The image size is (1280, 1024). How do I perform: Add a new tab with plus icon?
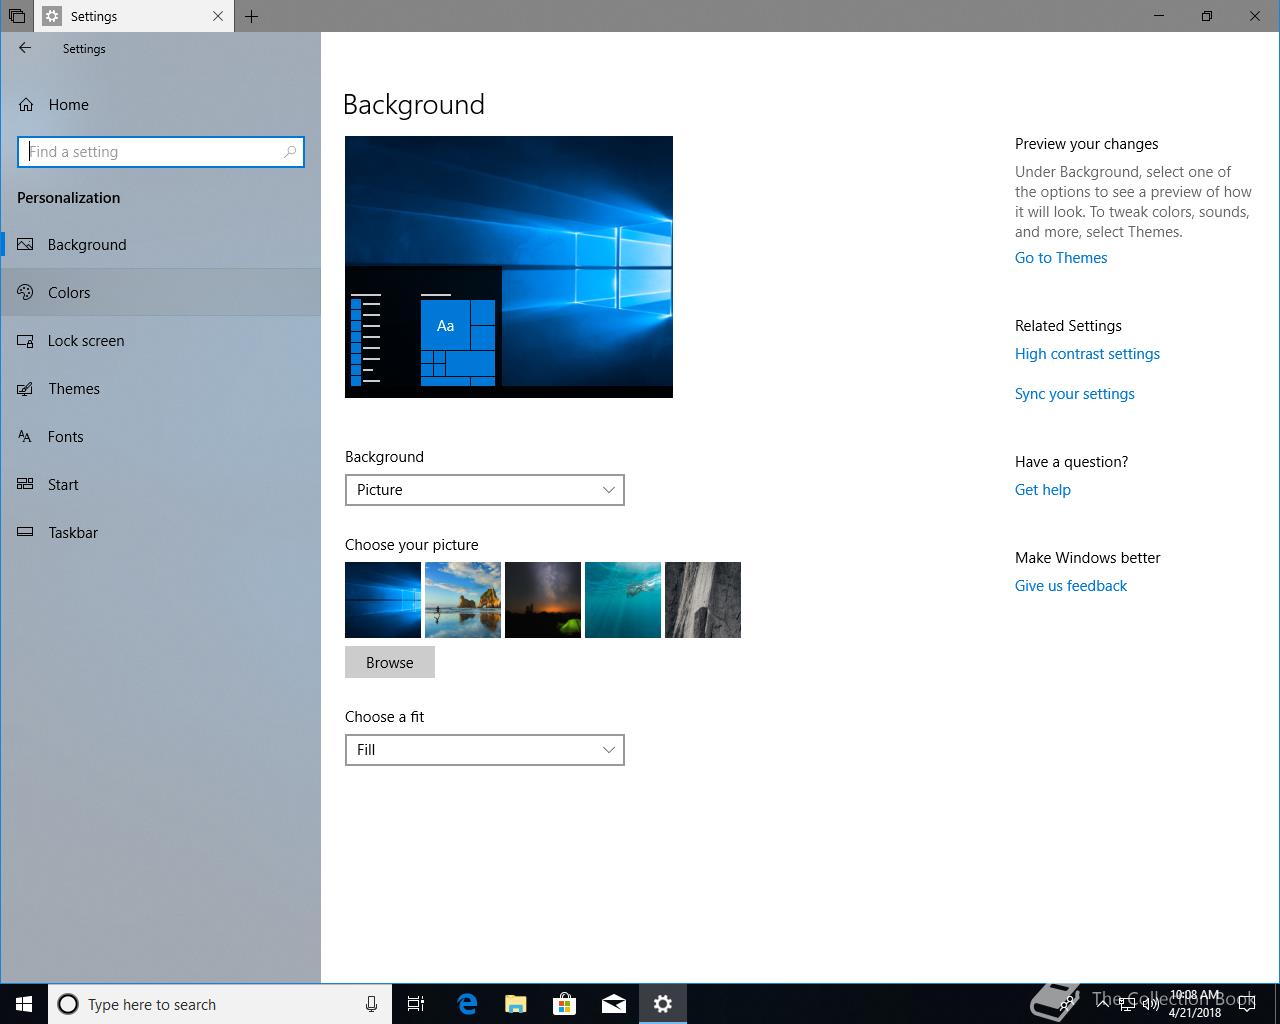(x=251, y=16)
